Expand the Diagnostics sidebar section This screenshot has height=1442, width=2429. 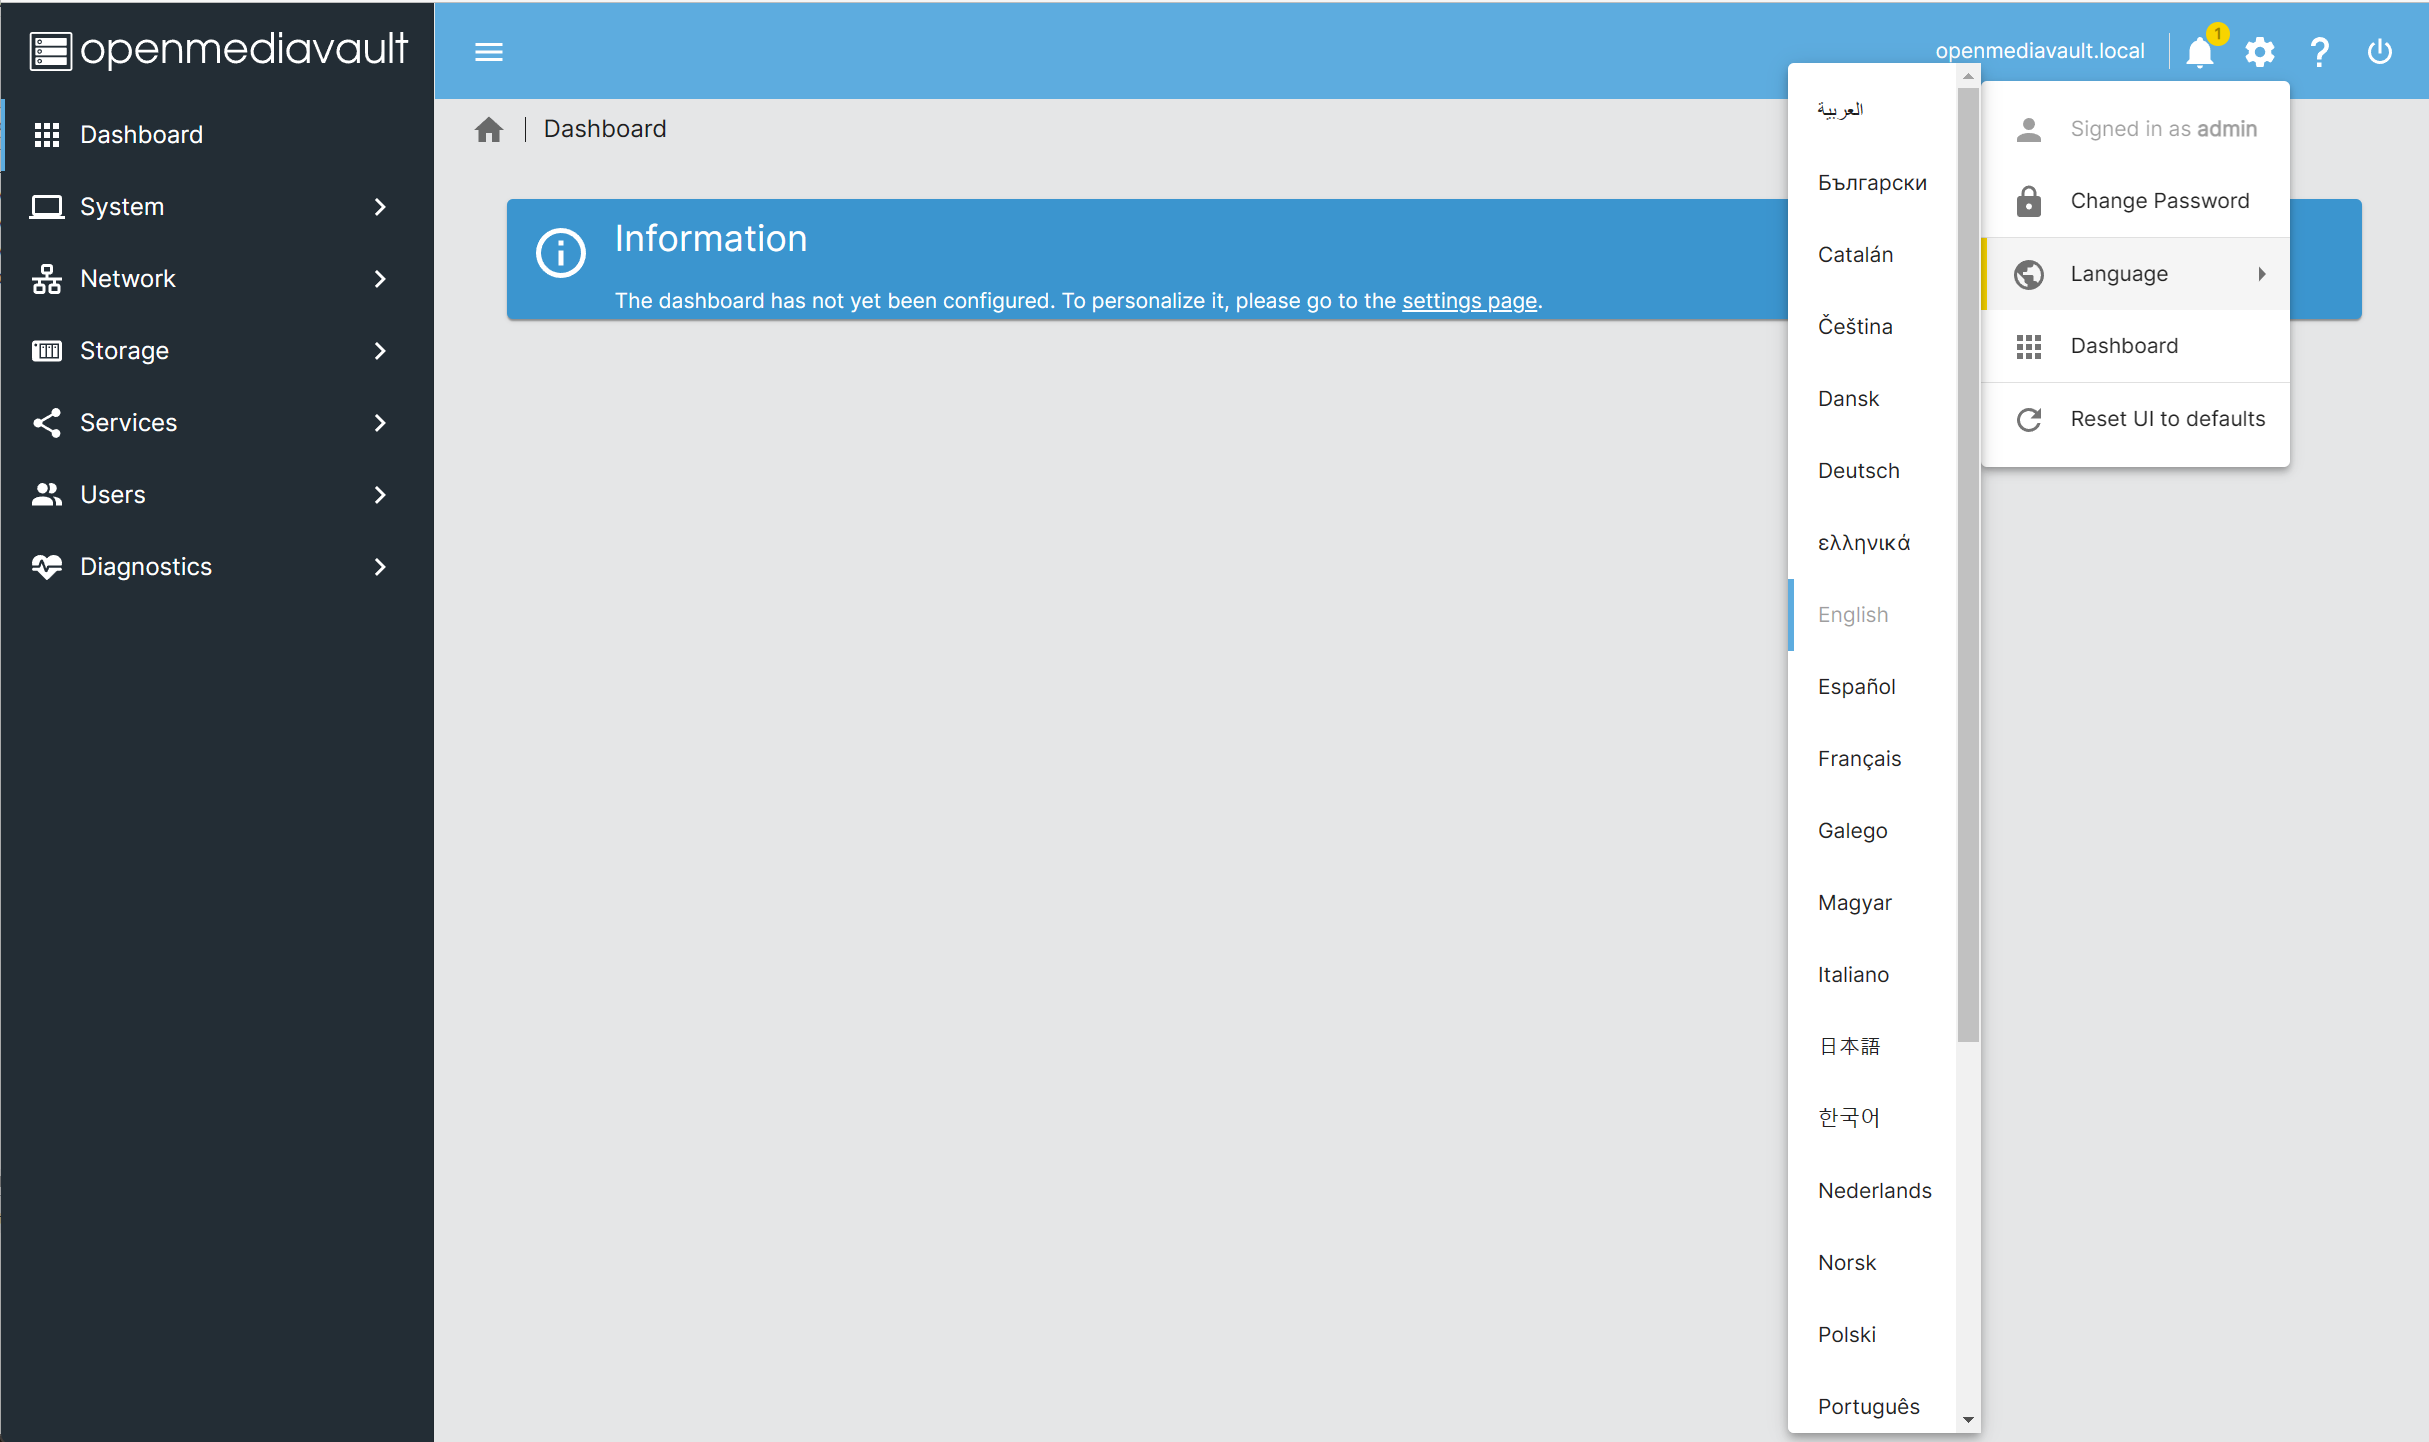(380, 566)
